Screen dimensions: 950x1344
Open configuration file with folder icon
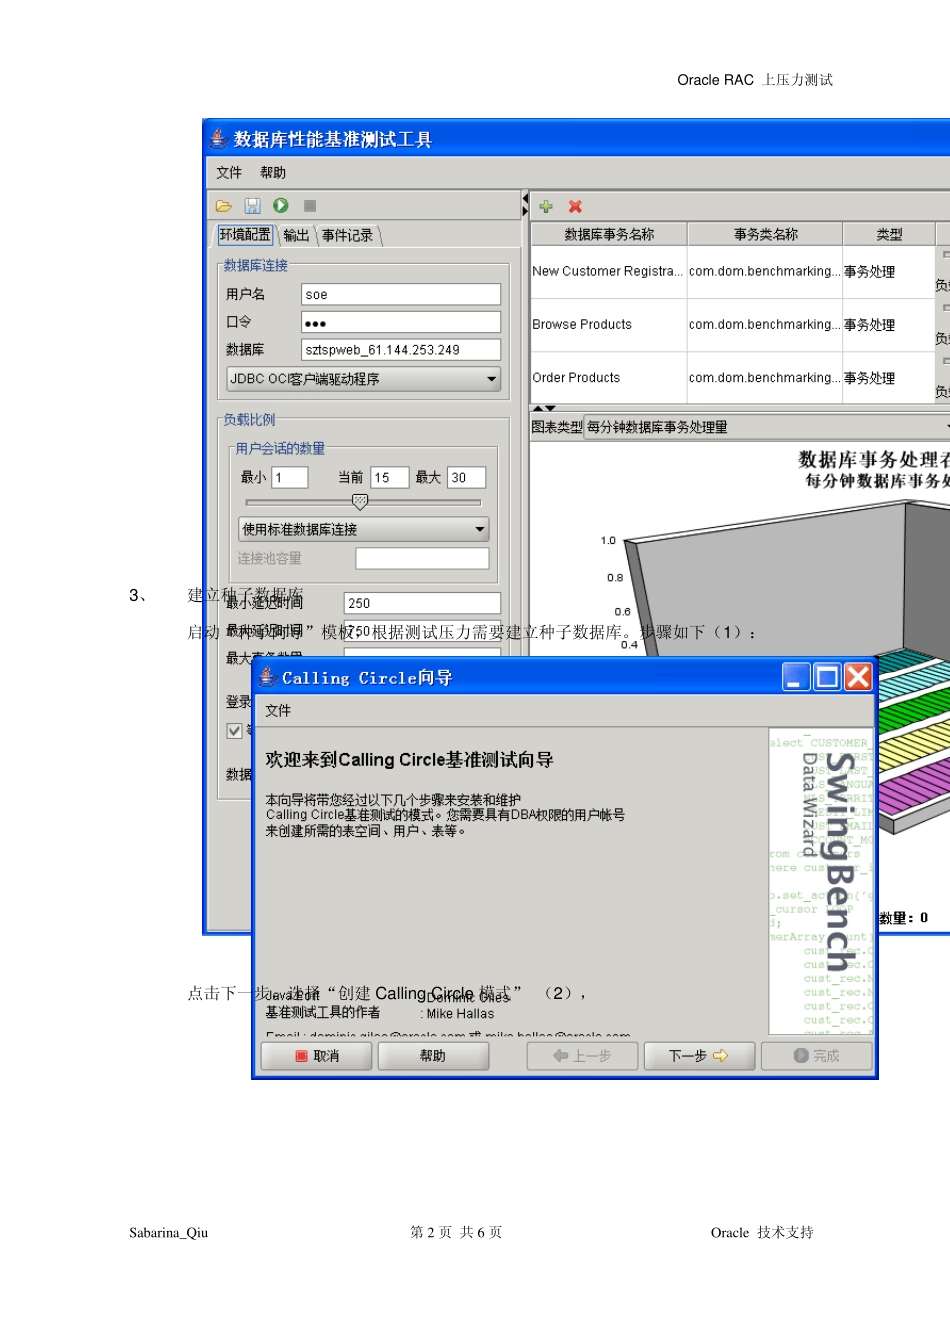pyautogui.click(x=224, y=206)
